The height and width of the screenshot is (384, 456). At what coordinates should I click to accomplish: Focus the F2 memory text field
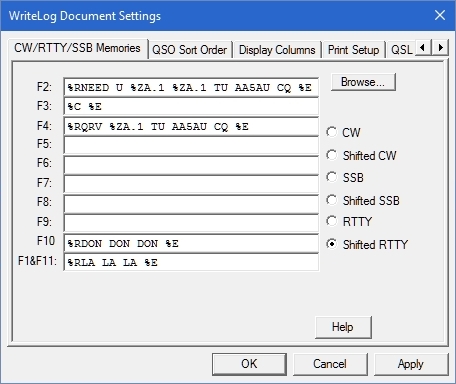tap(191, 87)
